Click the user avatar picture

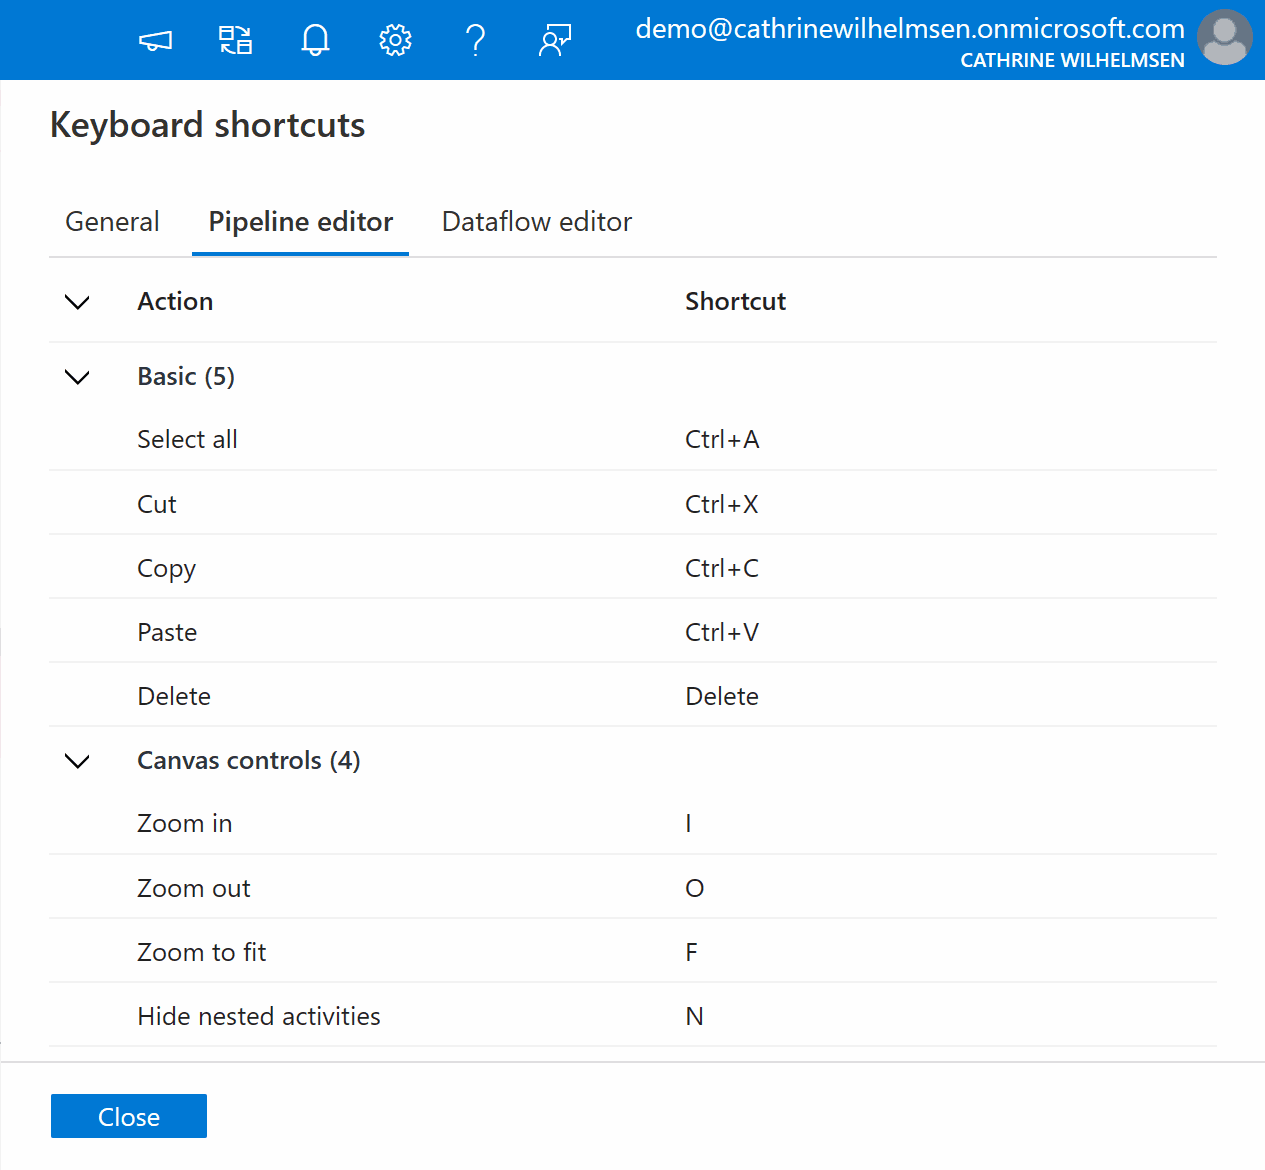1224,38
